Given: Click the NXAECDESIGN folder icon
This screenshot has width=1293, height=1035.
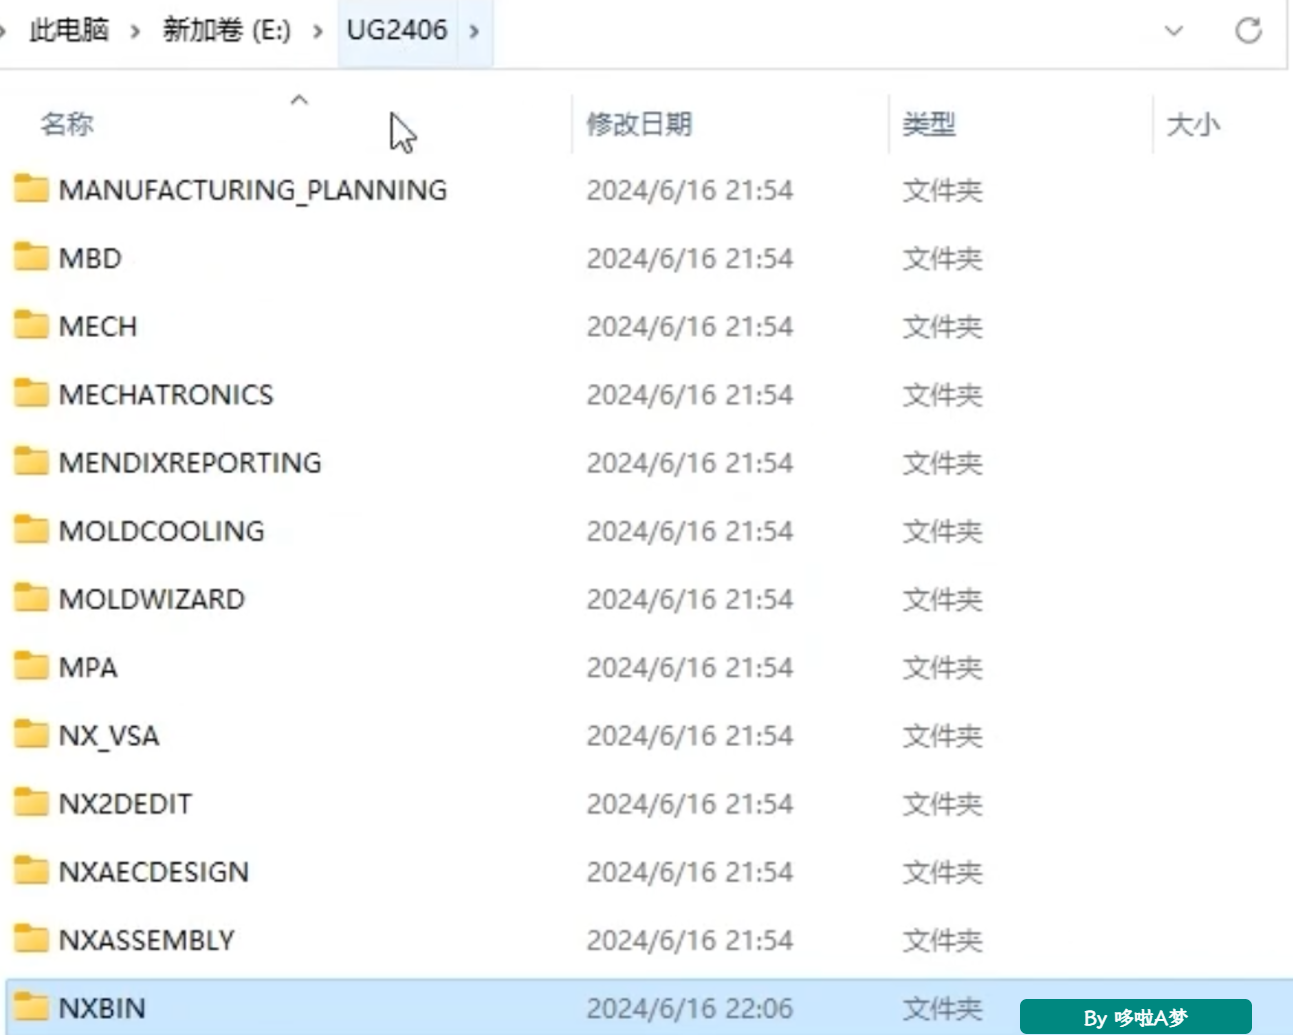Looking at the screenshot, I should tap(31, 870).
